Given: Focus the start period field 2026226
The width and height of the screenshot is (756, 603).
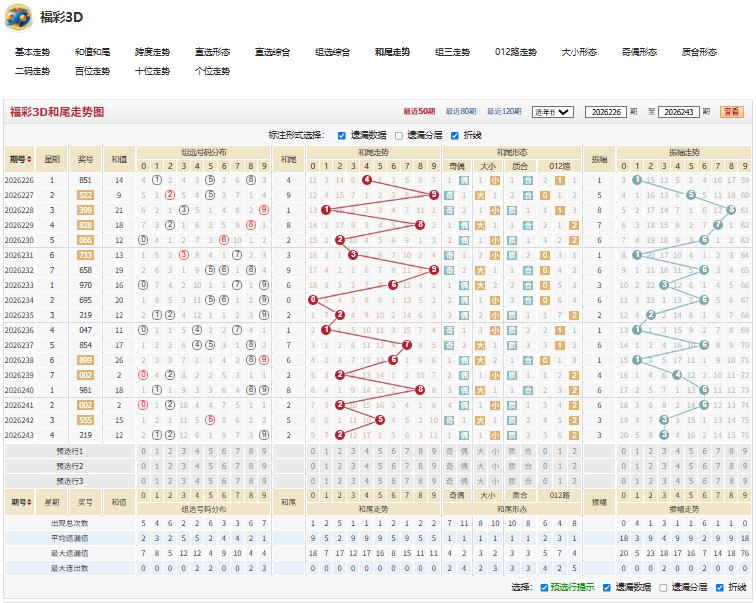Looking at the screenshot, I should point(606,112).
